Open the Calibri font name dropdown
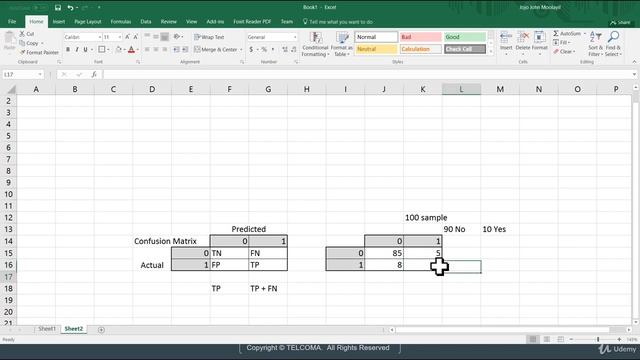Viewport: 640px width, 360px height. (x=100, y=37)
